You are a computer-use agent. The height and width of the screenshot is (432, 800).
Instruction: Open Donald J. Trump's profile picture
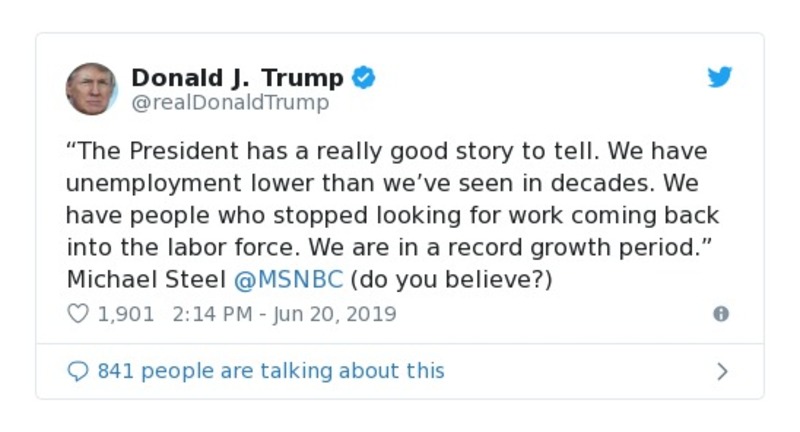point(92,88)
